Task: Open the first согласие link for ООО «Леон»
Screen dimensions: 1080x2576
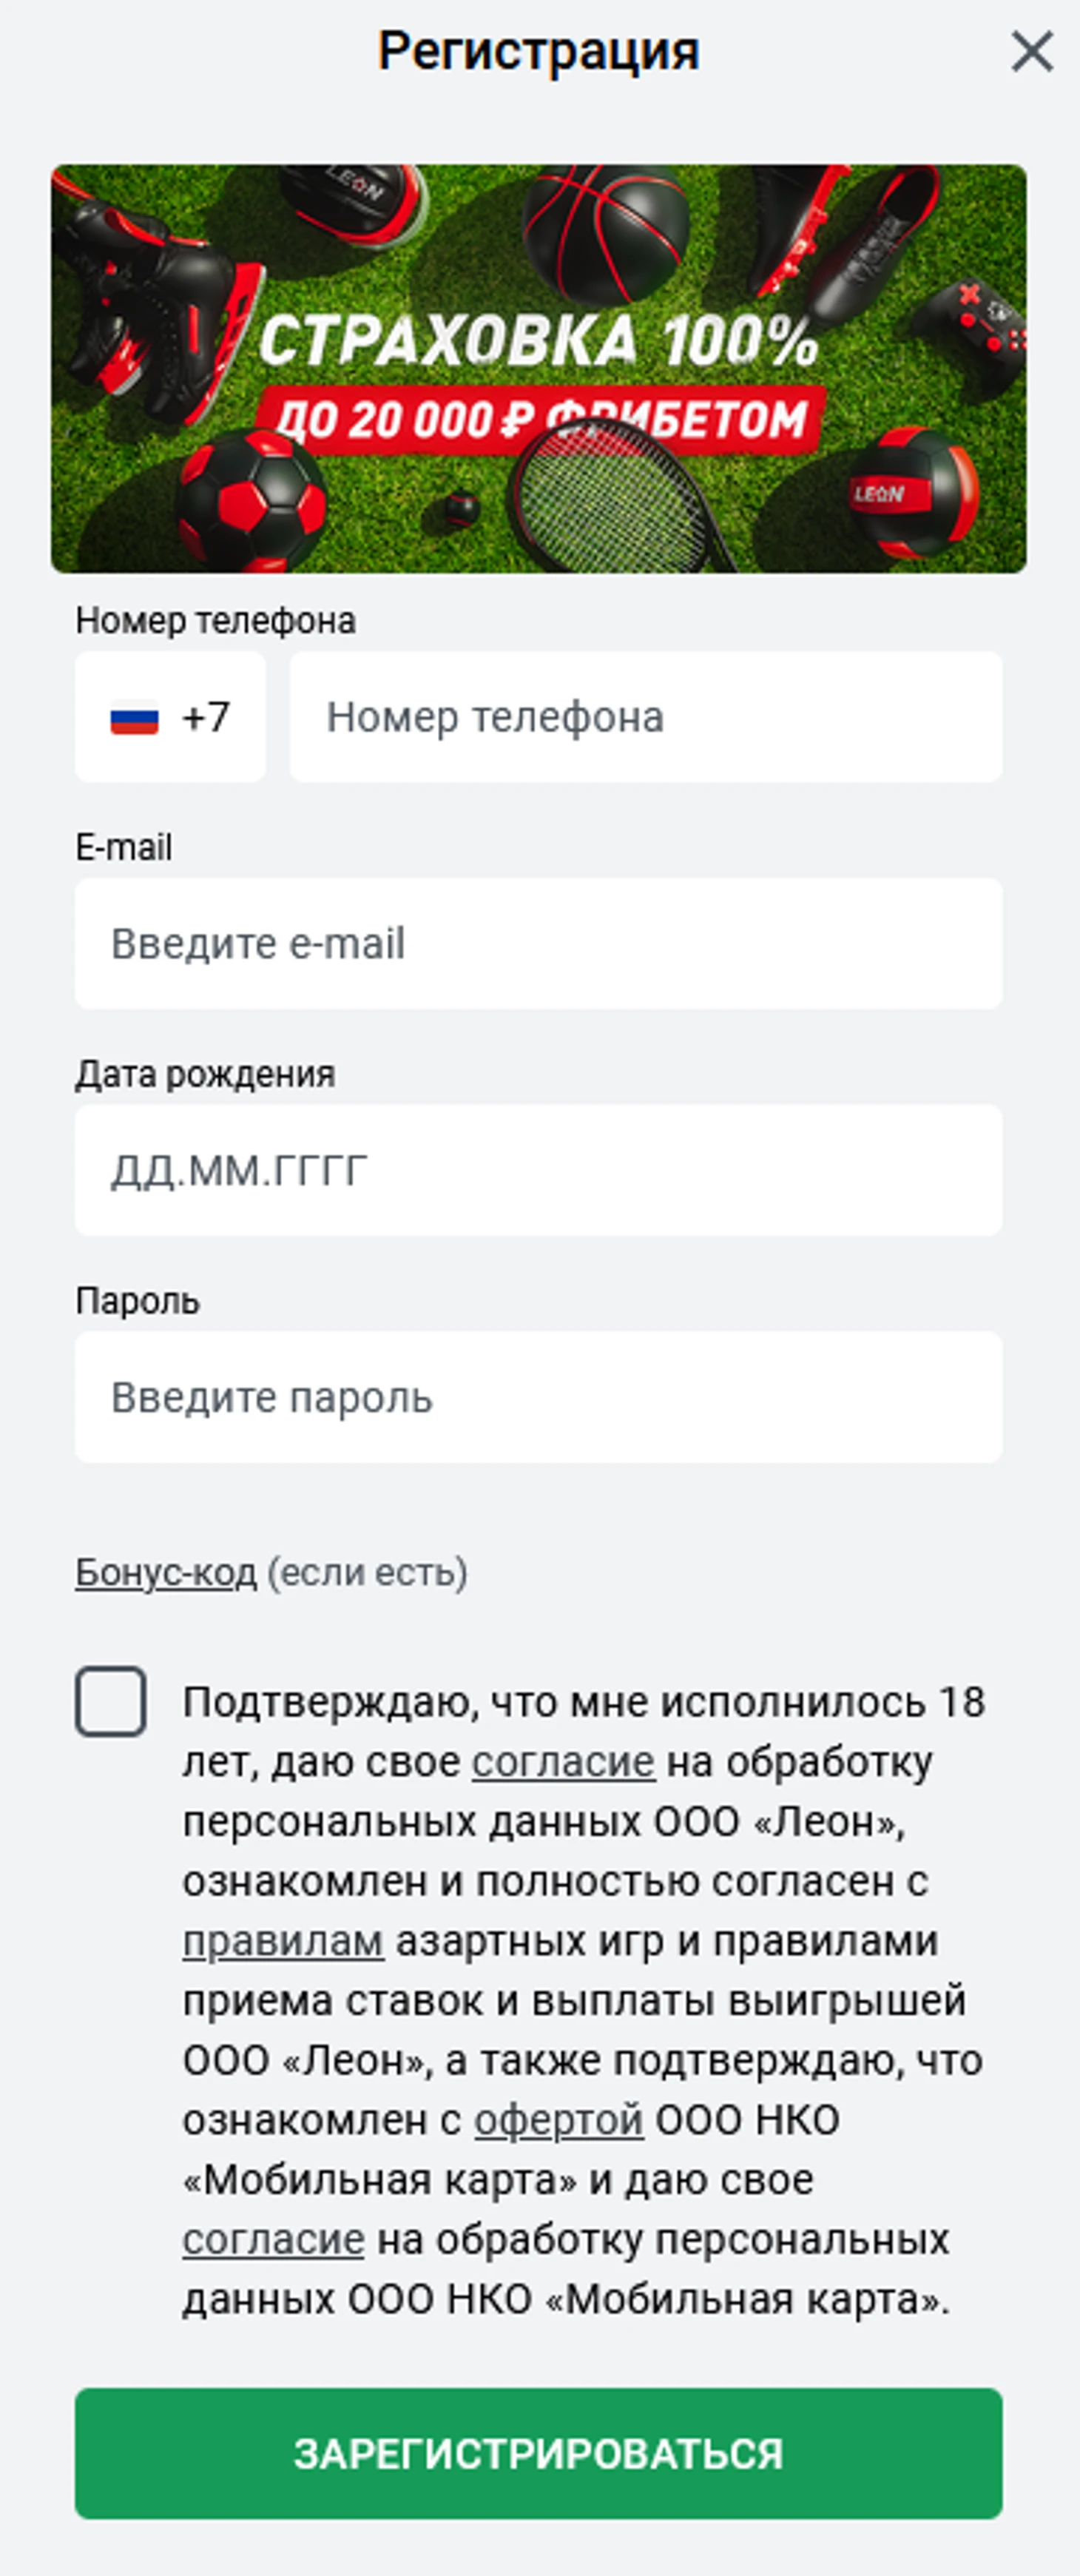Action: point(563,1762)
